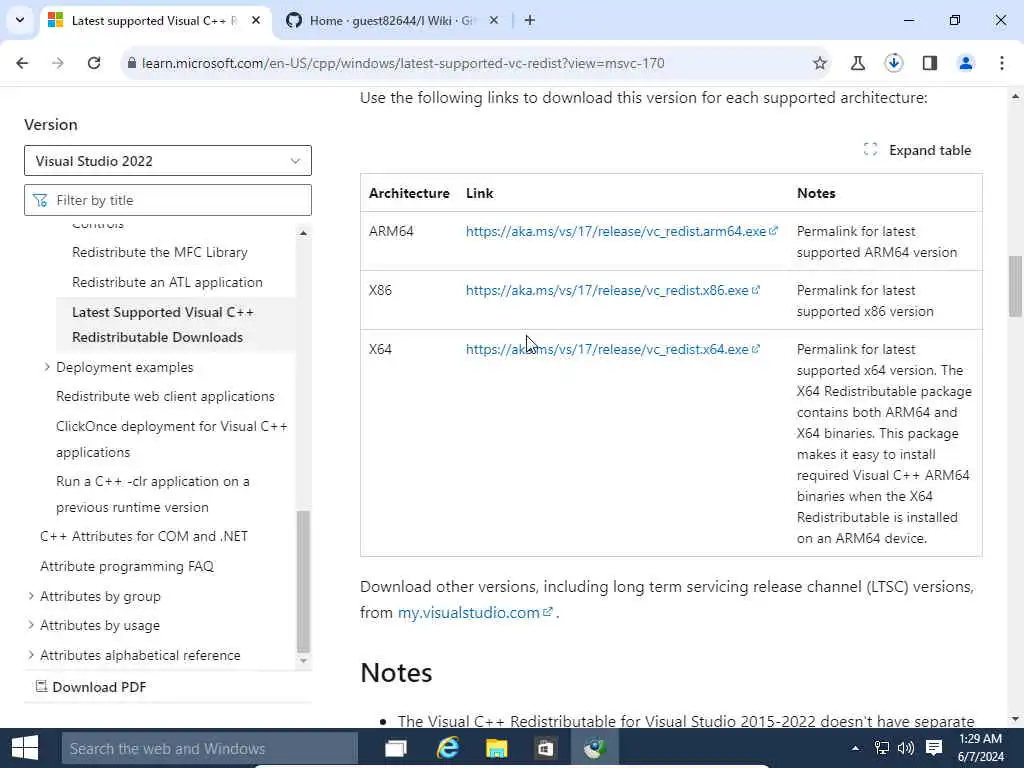Expand Attributes by group
1024x768 pixels.
coord(31,596)
